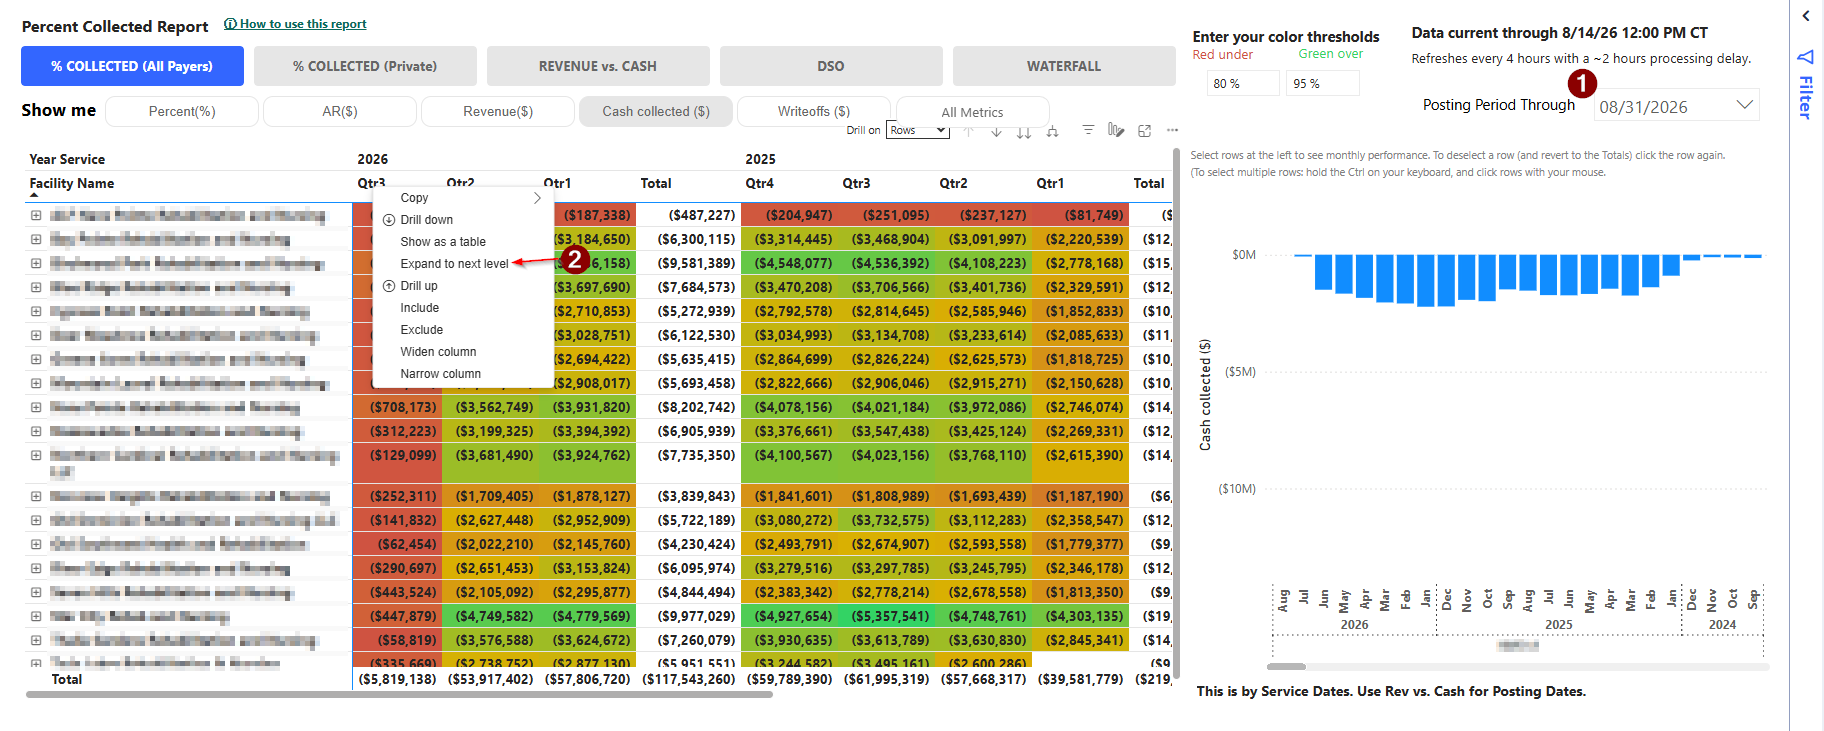Click the chart's horizontal zoom slider handle

click(1286, 666)
